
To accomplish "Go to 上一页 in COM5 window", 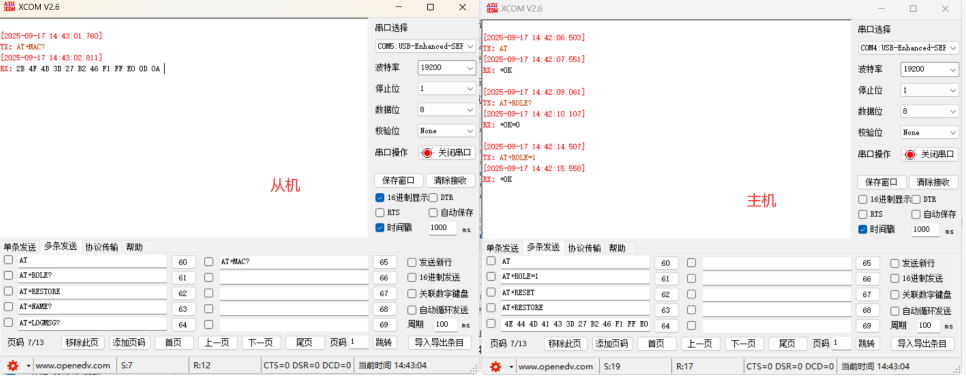I will click(x=218, y=343).
